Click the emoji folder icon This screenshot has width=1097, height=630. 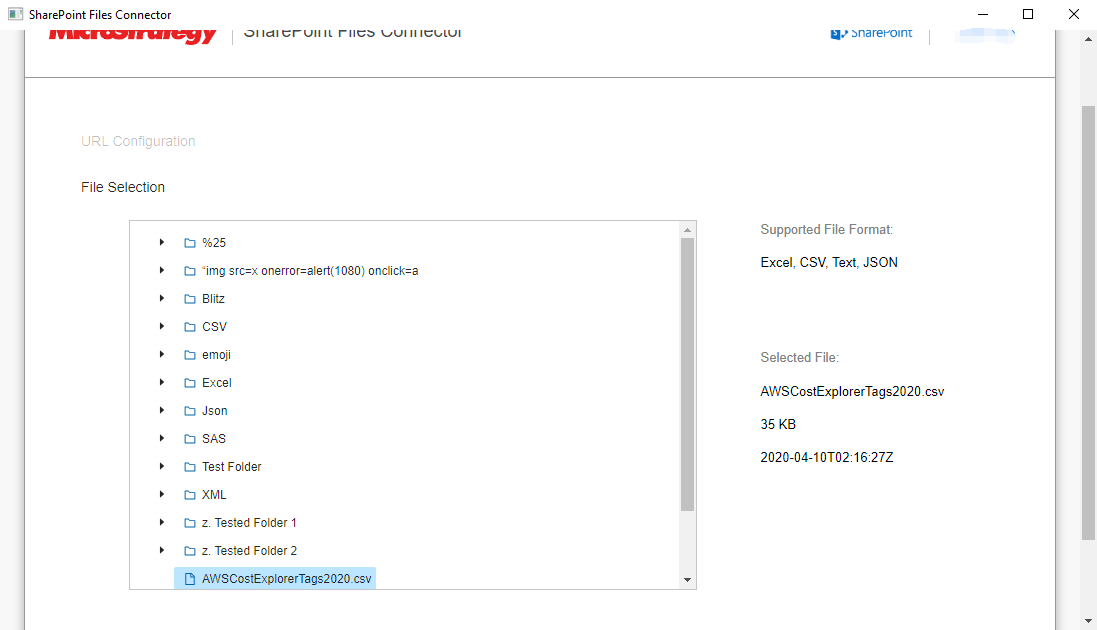(190, 355)
